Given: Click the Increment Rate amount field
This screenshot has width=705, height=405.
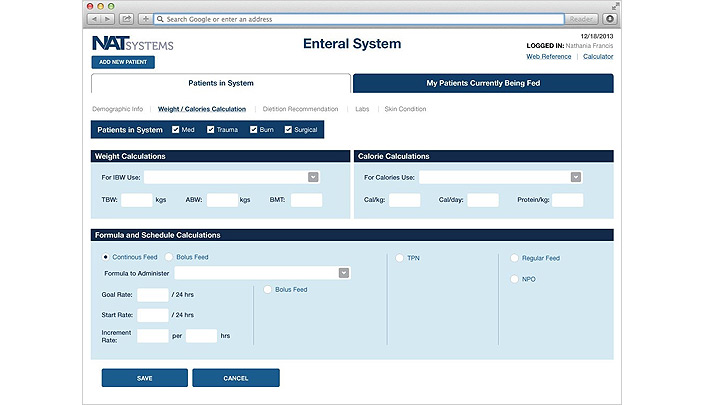Looking at the screenshot, I should tap(153, 336).
